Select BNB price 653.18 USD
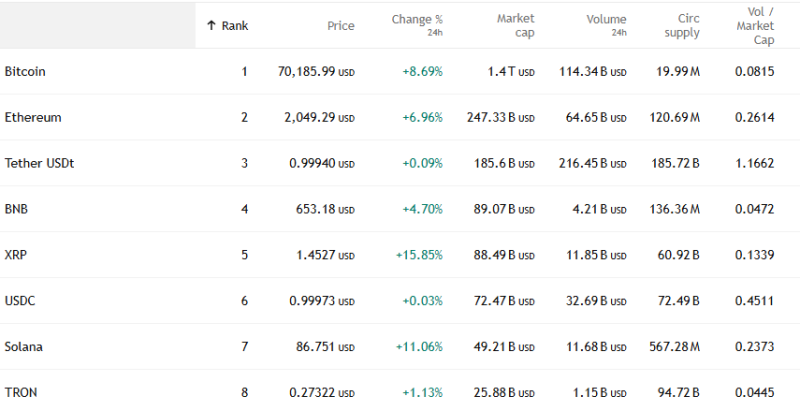The height and width of the screenshot is (411, 800). (x=325, y=209)
